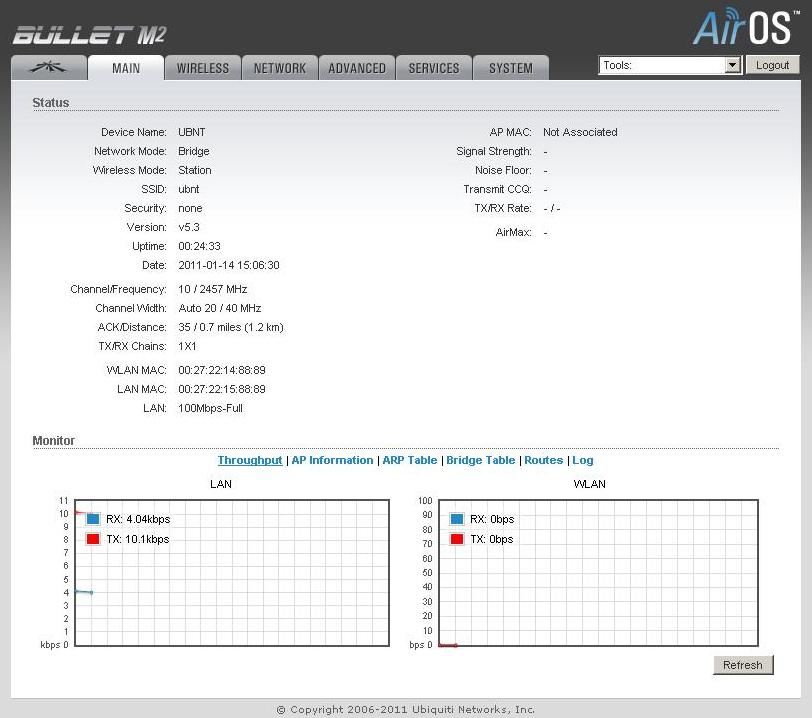The image size is (812, 718).
Task: Click the LAN speed 100Mbps-Full
Action: click(x=210, y=408)
